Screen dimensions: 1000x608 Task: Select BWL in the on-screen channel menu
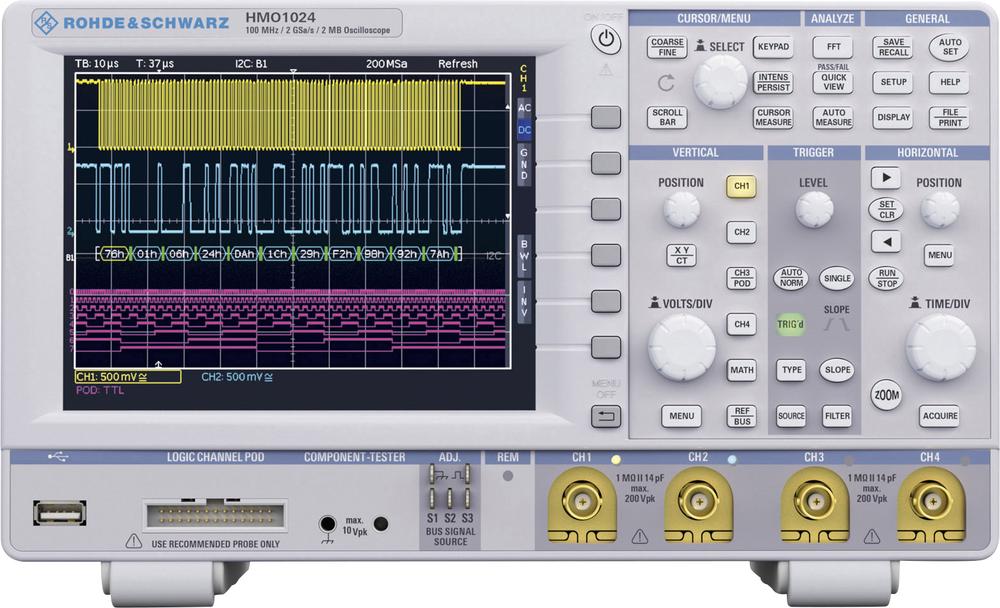point(524,255)
